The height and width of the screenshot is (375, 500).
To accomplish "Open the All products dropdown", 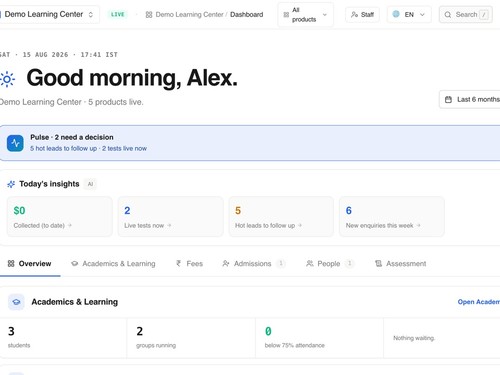I will coord(305,15).
